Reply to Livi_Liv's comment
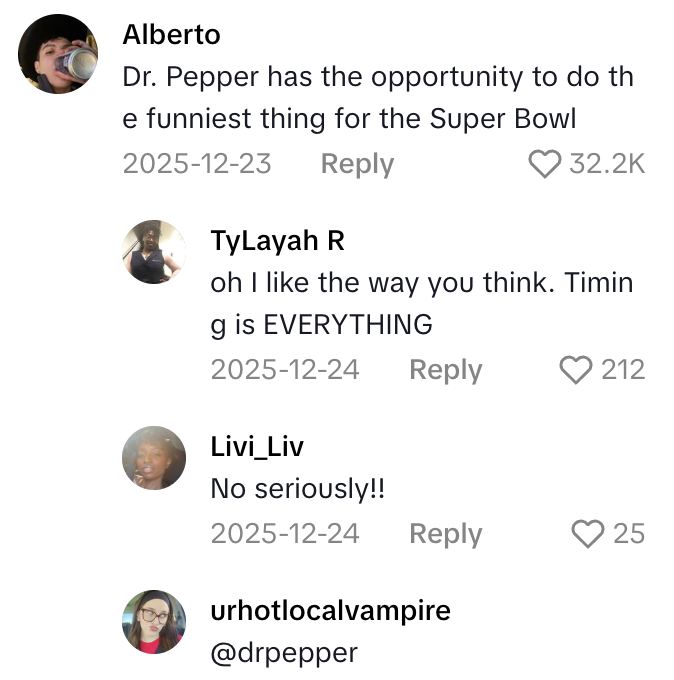The image size is (674, 680). [x=445, y=534]
